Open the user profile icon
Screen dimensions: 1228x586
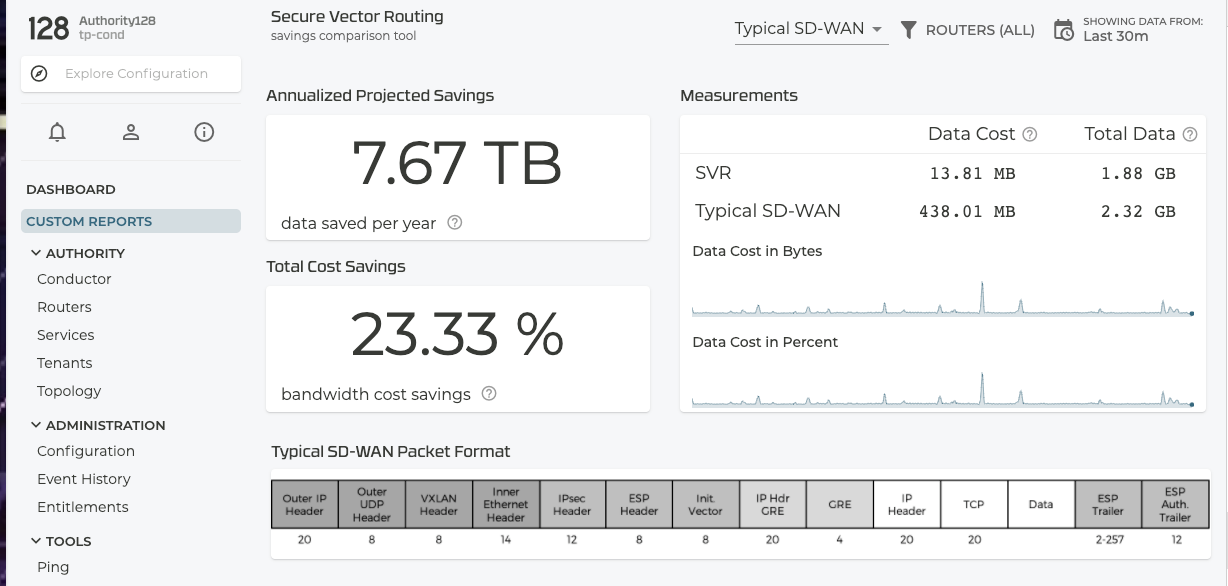(131, 132)
